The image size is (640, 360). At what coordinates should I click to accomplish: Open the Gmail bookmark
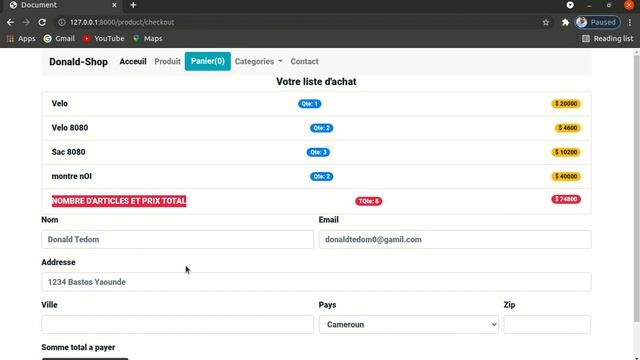coord(59,38)
